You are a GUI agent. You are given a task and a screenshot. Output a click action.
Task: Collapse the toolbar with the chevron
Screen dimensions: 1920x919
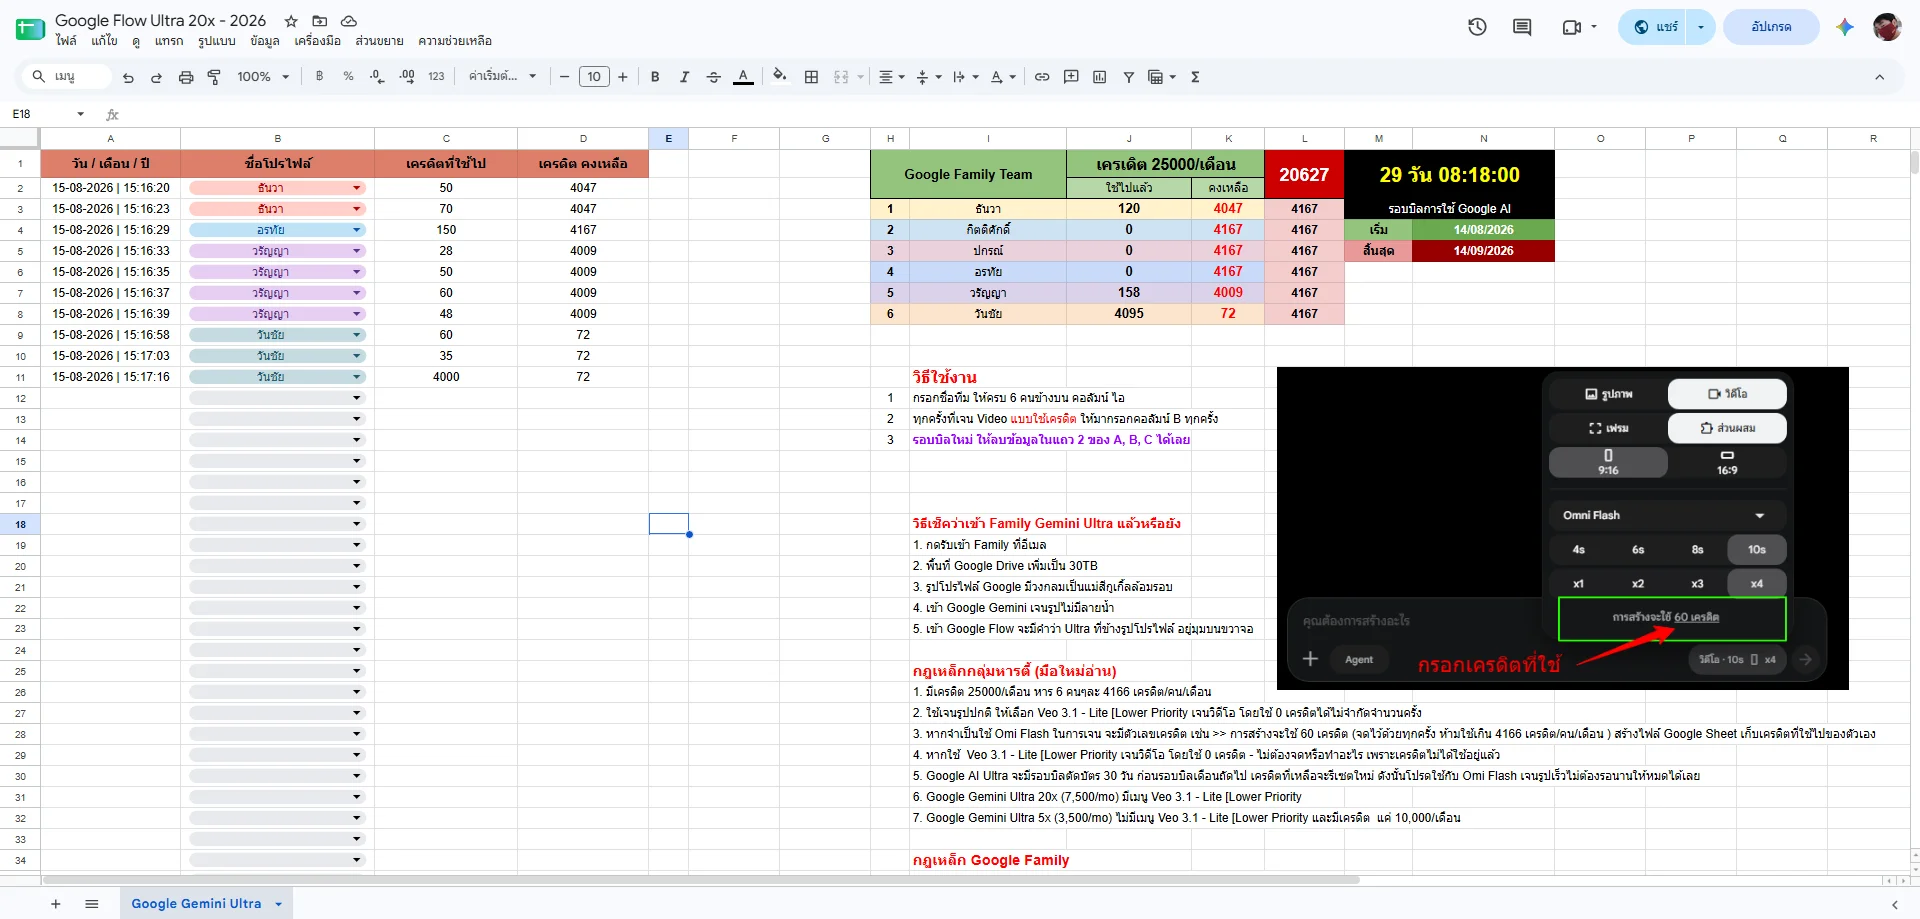click(1879, 77)
